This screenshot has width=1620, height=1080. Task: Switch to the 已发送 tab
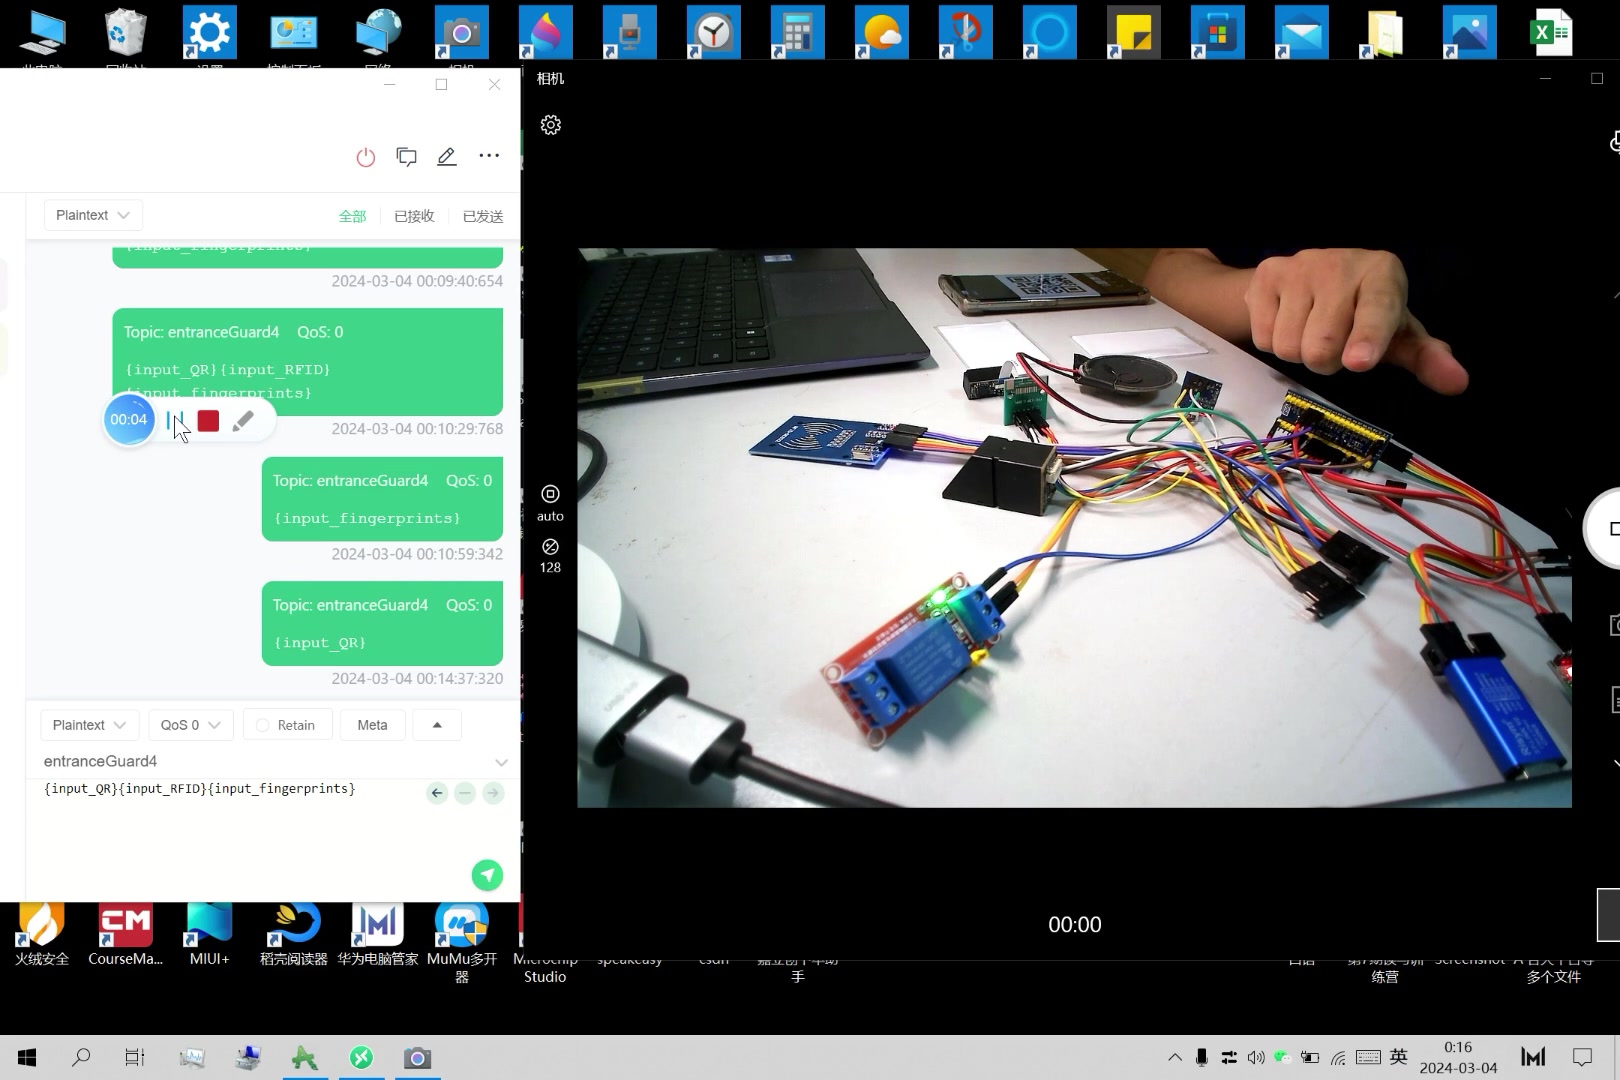[x=483, y=216]
